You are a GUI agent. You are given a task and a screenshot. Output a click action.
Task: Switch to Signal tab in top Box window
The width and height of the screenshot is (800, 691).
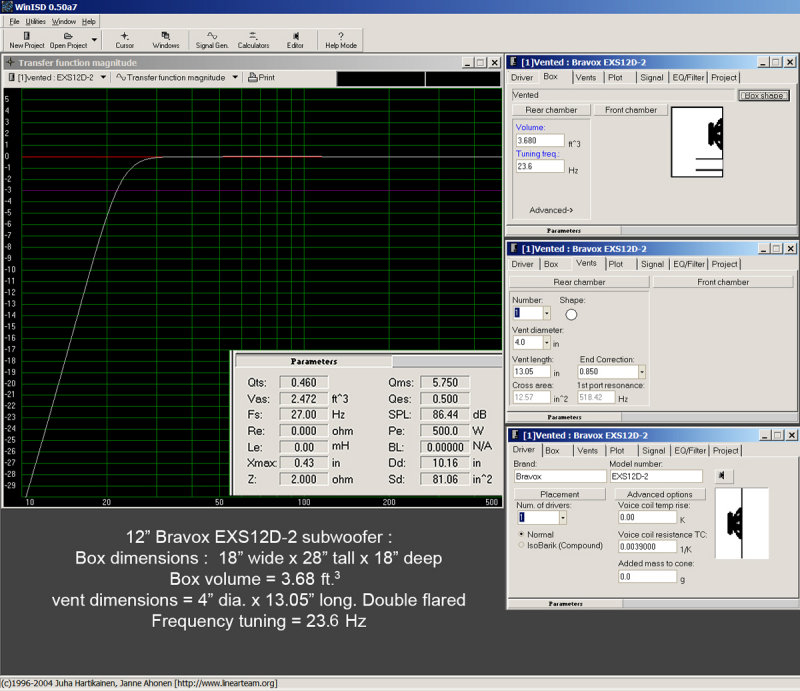(652, 78)
